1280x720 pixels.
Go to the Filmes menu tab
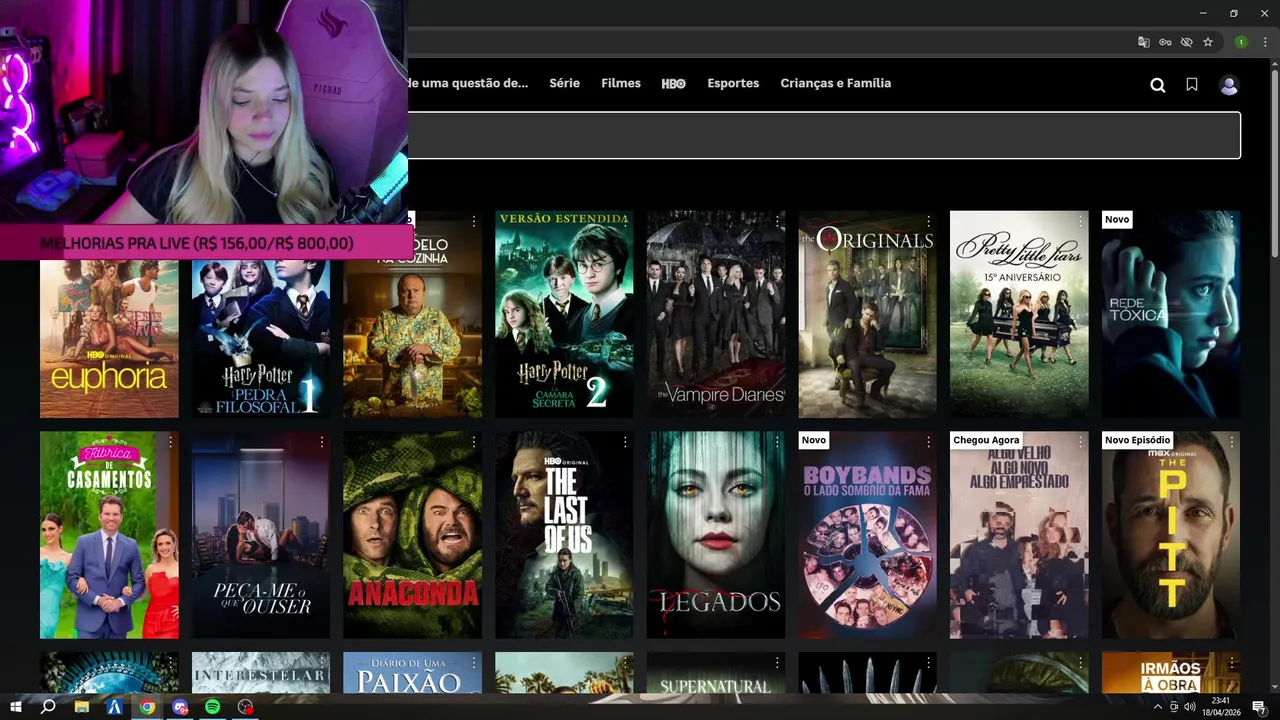click(621, 83)
